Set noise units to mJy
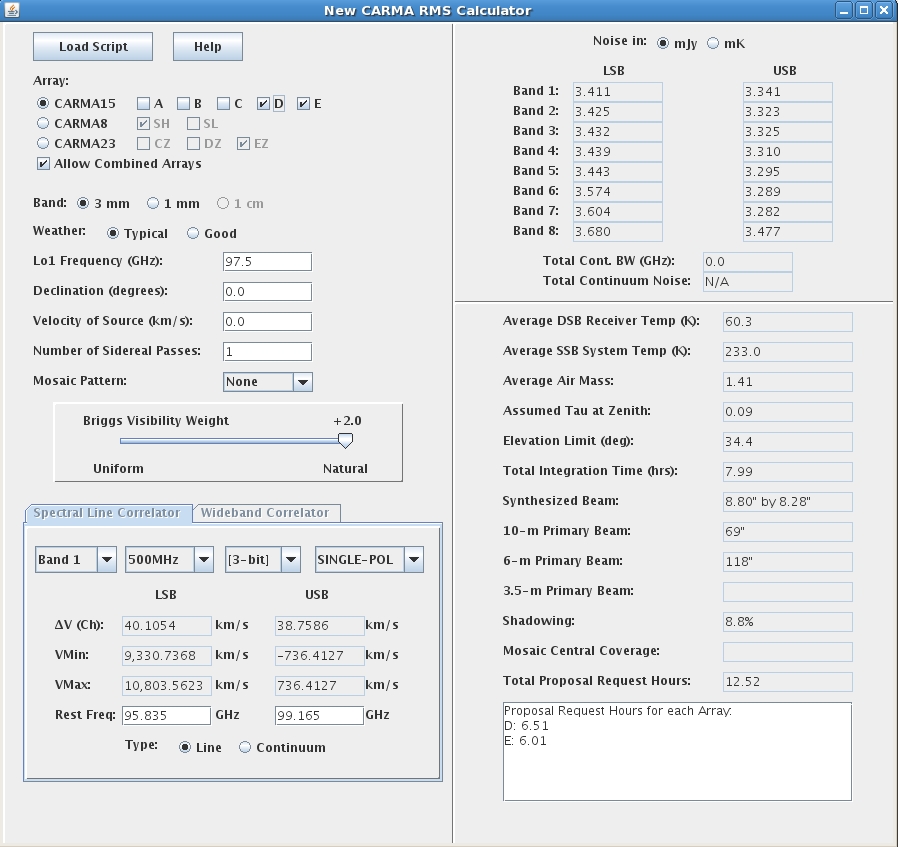 [663, 44]
